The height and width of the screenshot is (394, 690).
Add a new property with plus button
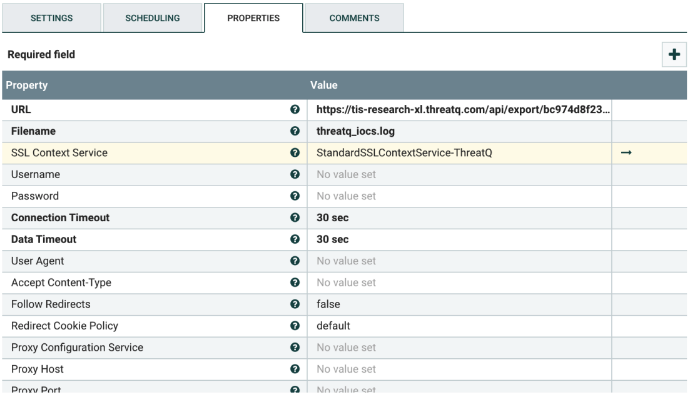[674, 55]
